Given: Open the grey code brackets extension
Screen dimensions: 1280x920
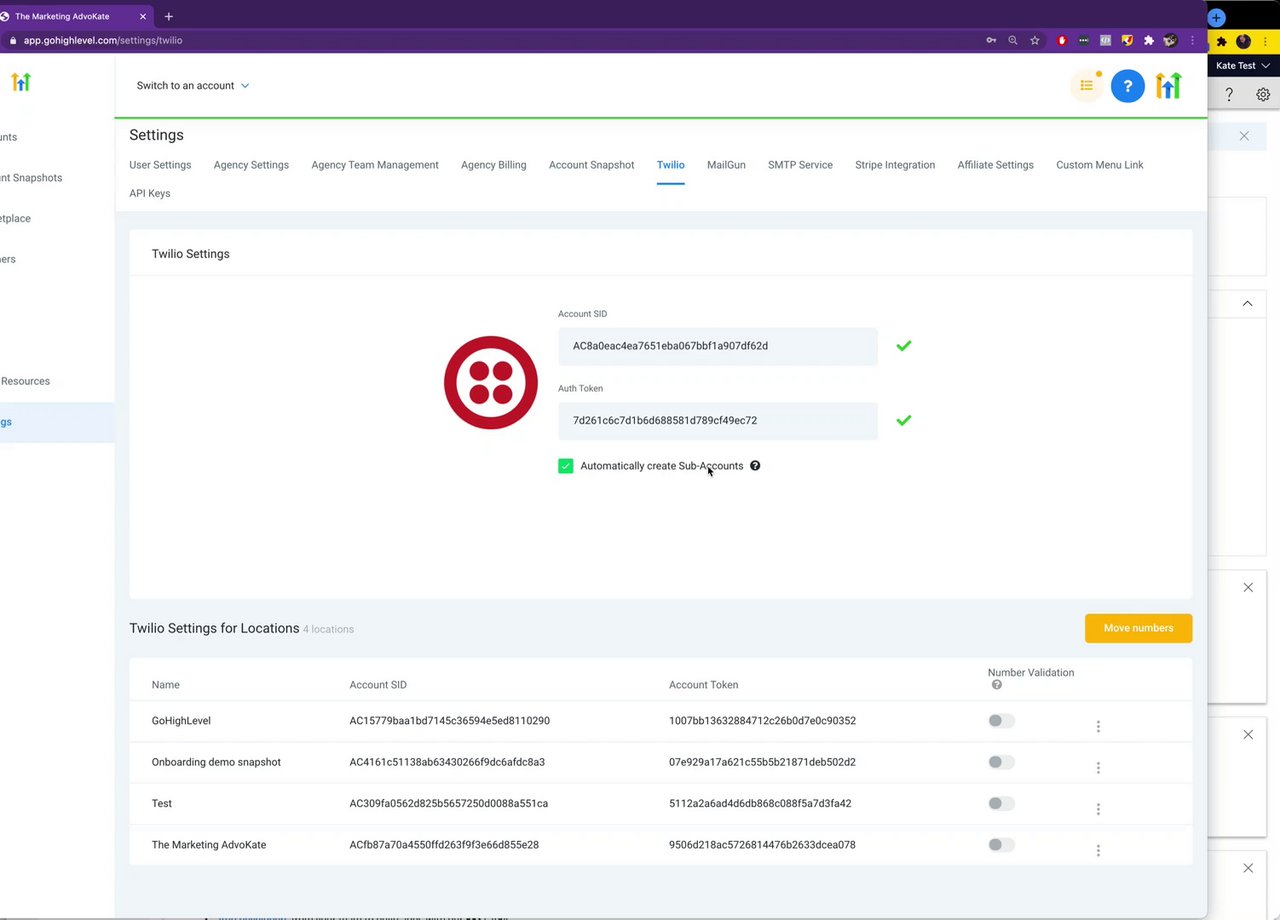Looking at the screenshot, I should pos(1105,41).
